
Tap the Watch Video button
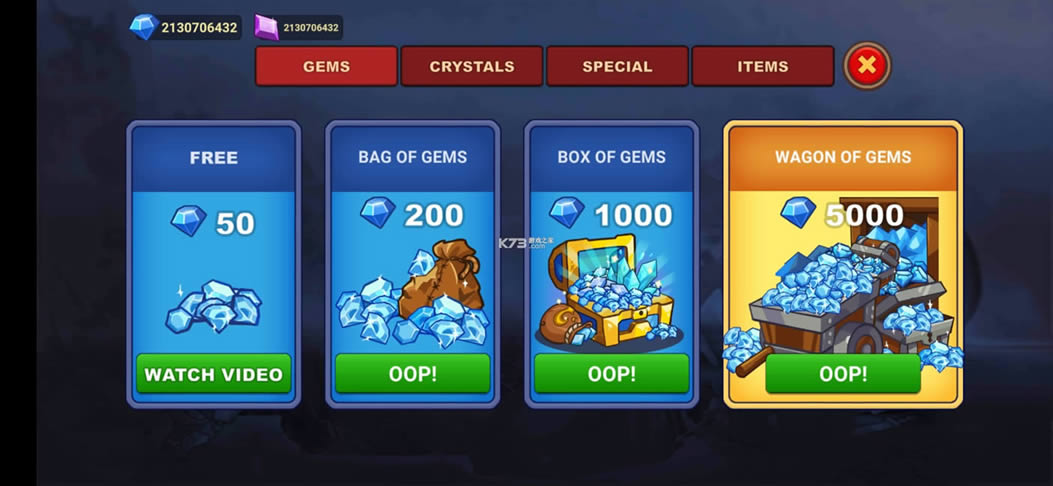214,373
